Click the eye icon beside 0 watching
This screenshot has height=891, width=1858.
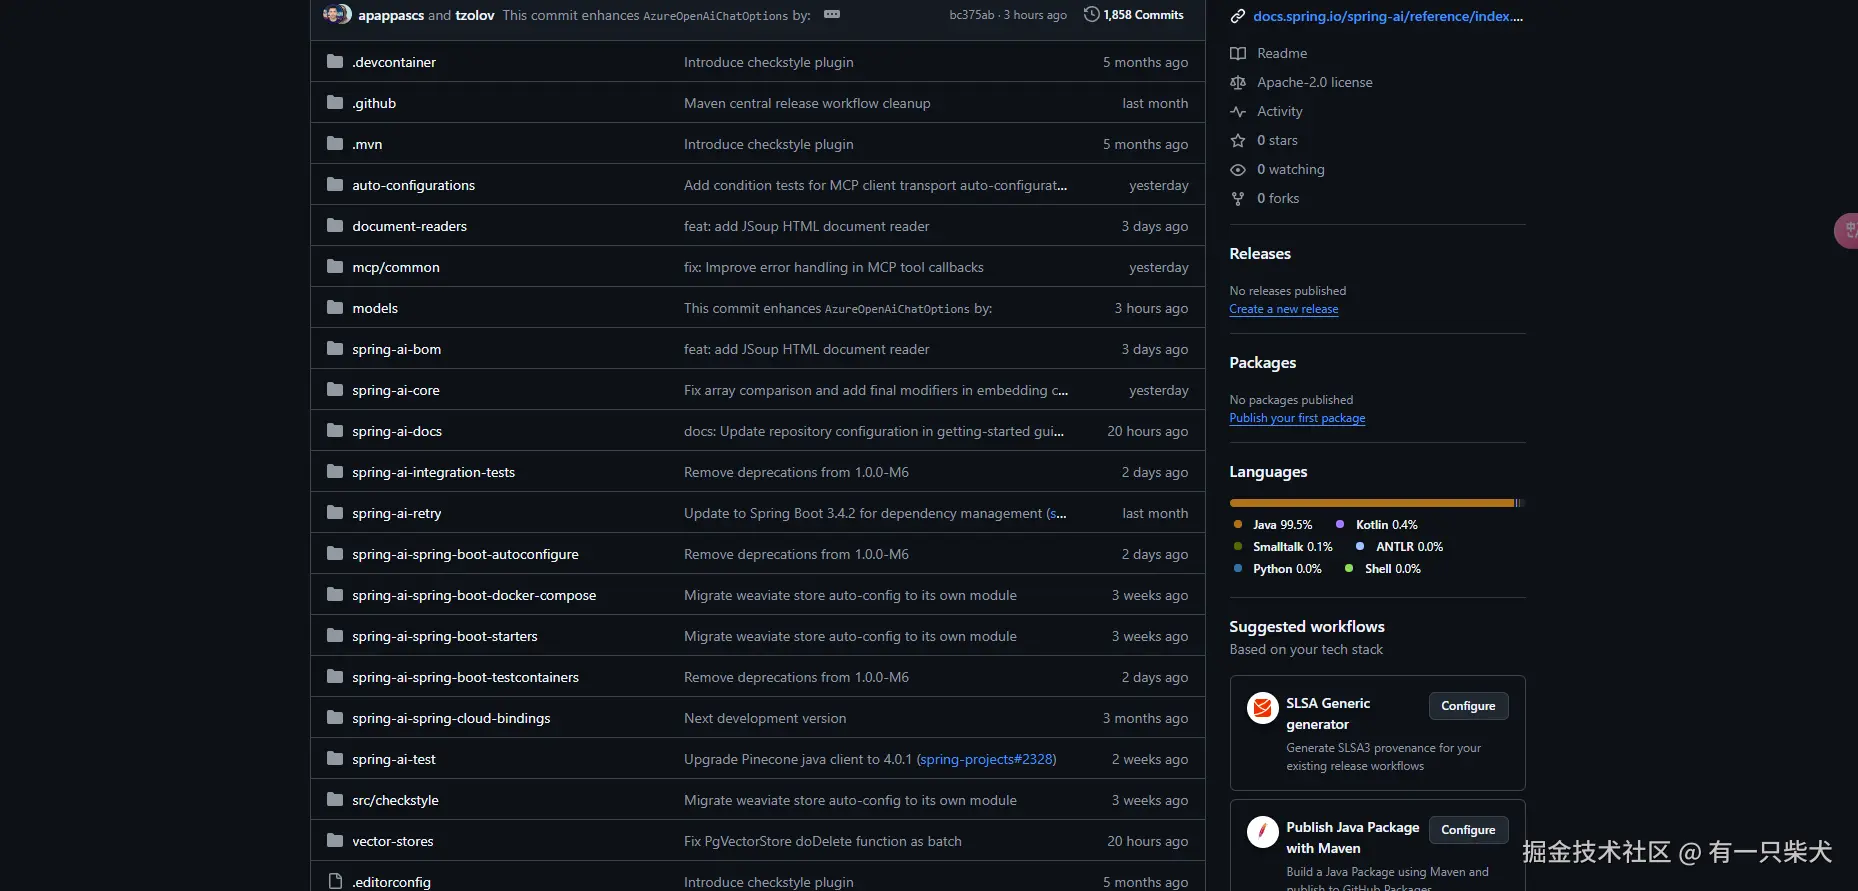1238,169
